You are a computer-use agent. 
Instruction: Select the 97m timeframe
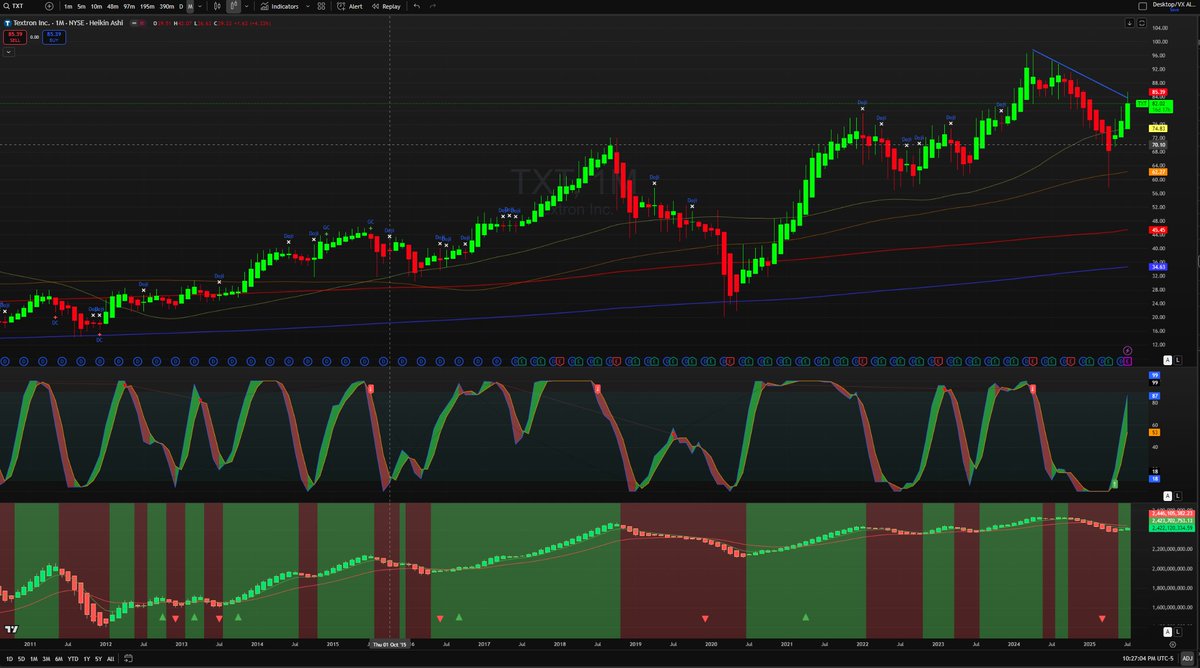click(x=129, y=6)
